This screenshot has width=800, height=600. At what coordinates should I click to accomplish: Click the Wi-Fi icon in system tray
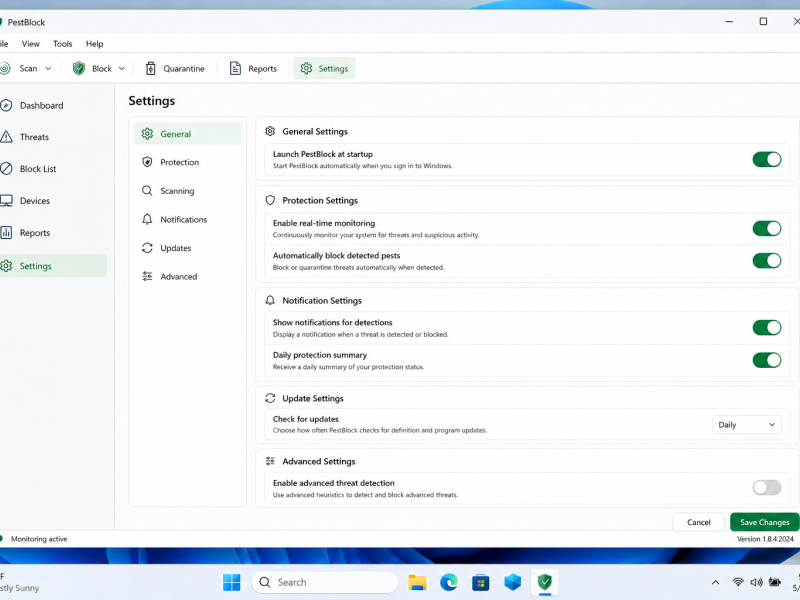click(x=738, y=582)
